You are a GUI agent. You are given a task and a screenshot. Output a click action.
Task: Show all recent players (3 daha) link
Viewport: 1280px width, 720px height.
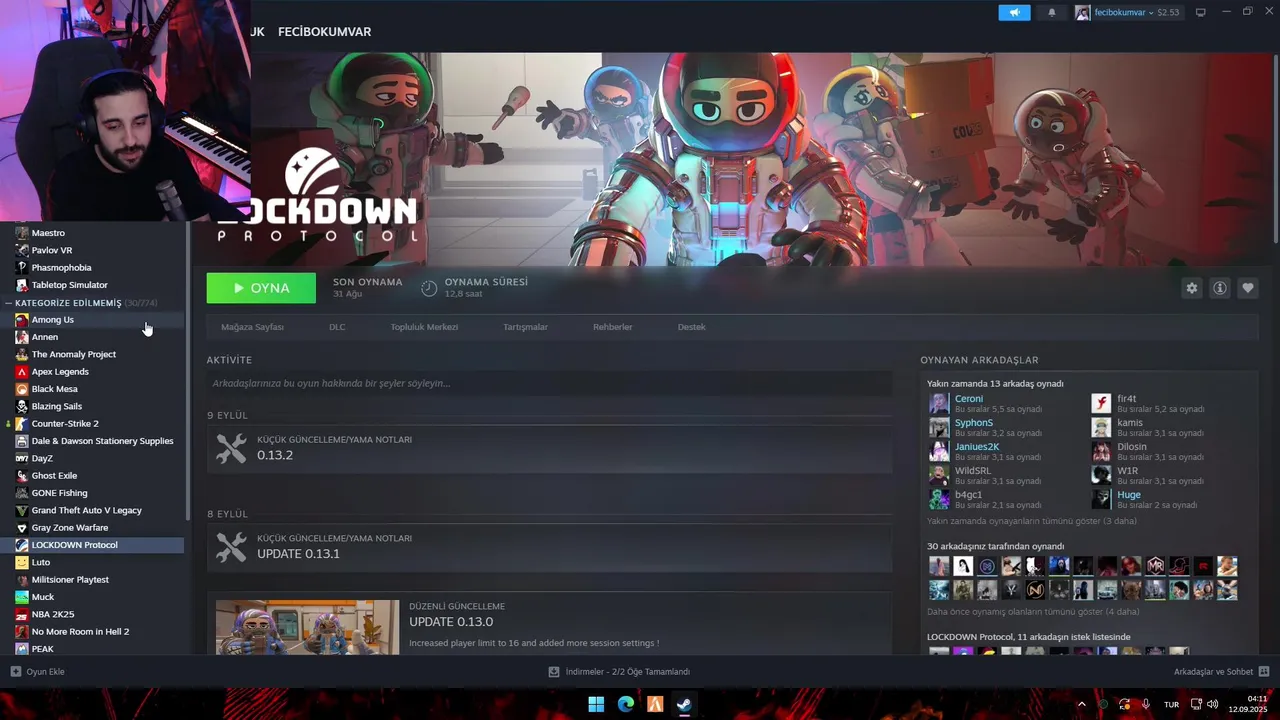pyautogui.click(x=1032, y=521)
